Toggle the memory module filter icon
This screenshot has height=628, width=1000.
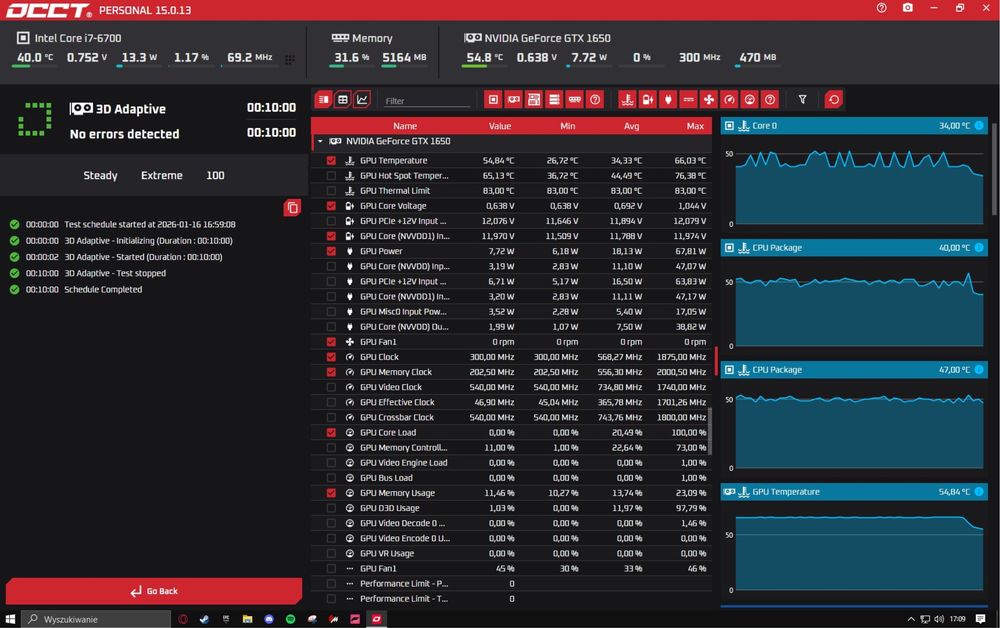575,99
